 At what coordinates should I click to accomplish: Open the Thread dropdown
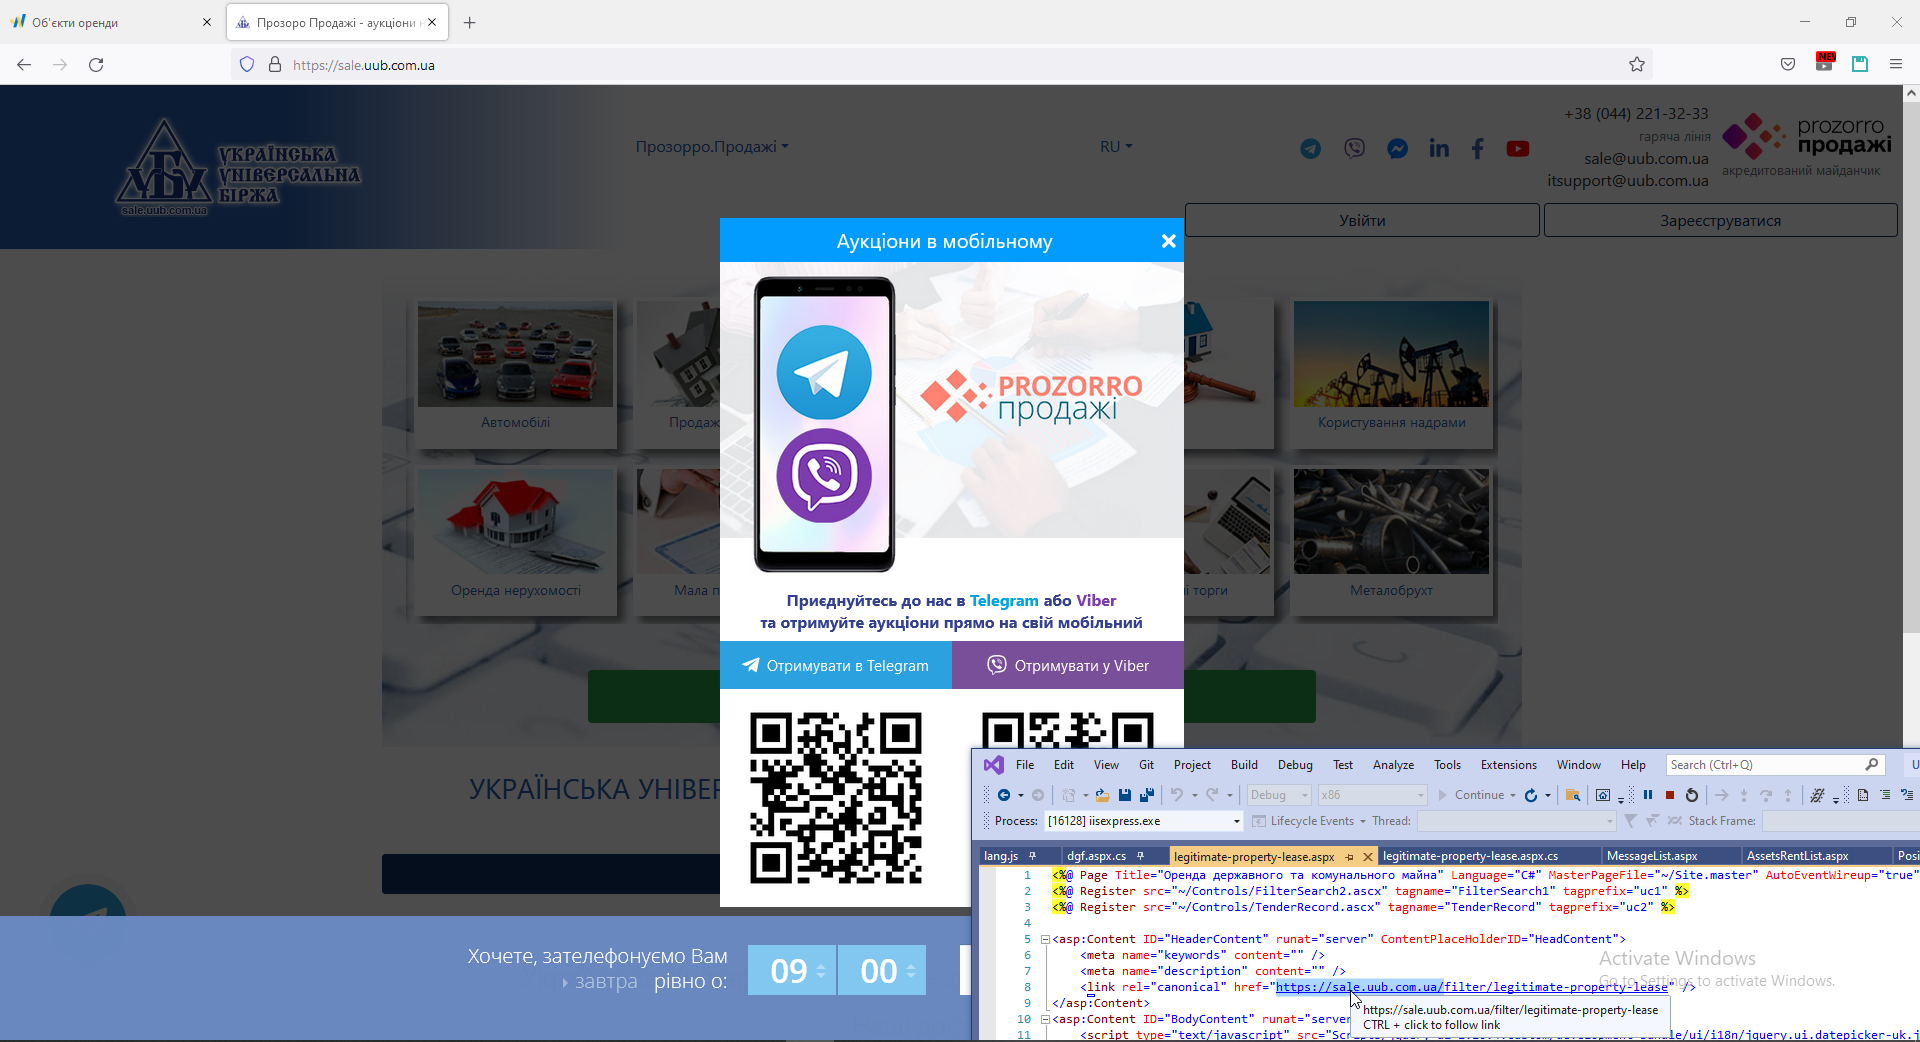(1517, 821)
